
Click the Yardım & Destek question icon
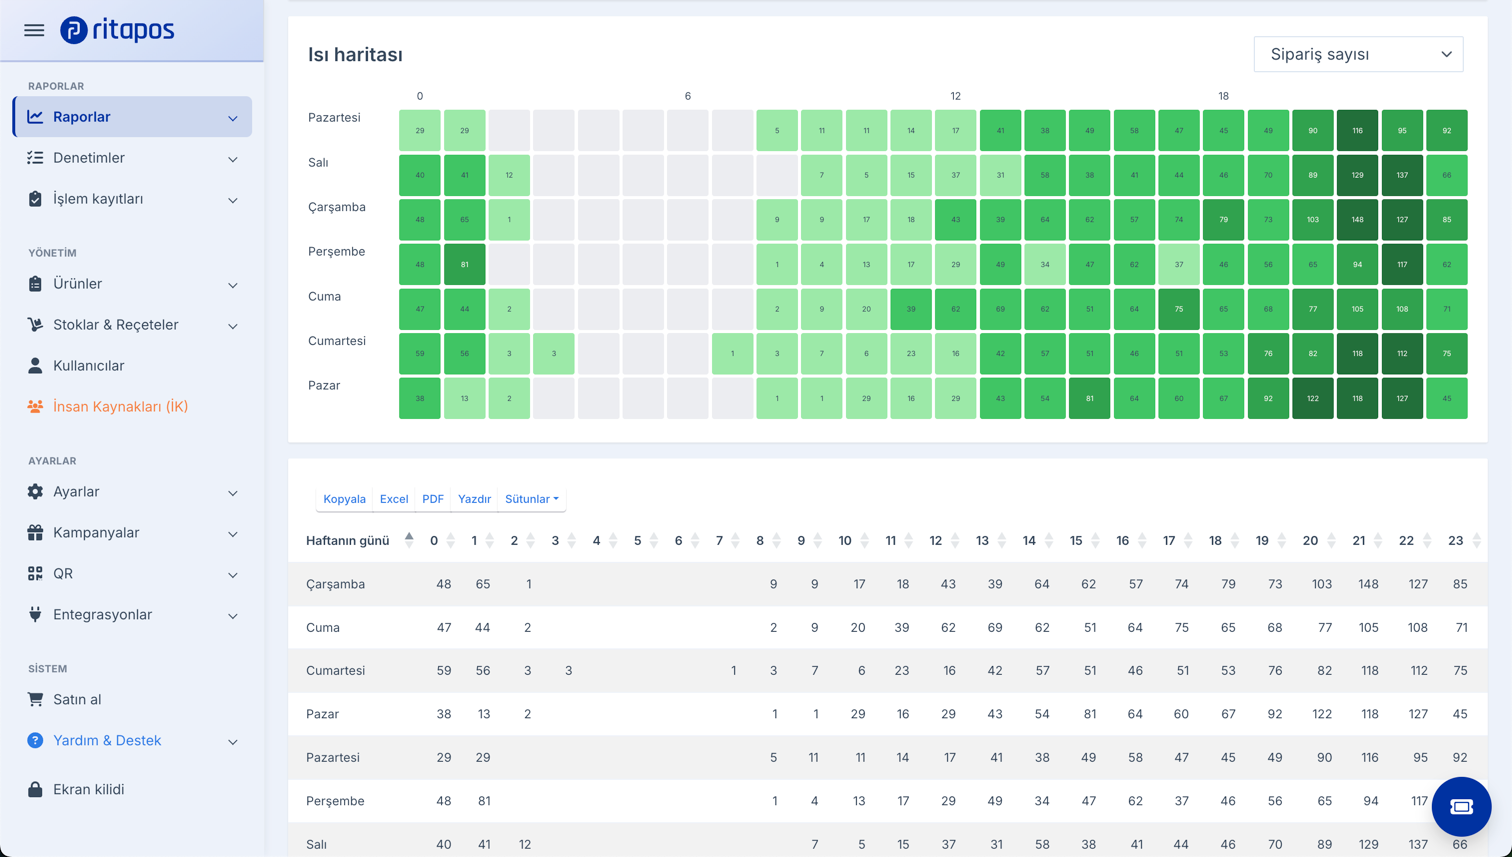click(35, 741)
